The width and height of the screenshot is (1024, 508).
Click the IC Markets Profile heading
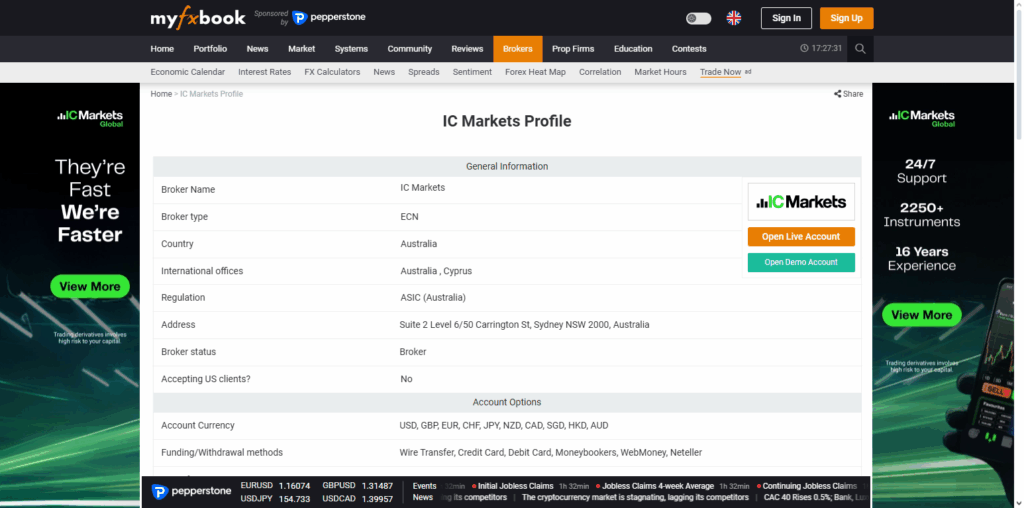pyautogui.click(x=507, y=121)
